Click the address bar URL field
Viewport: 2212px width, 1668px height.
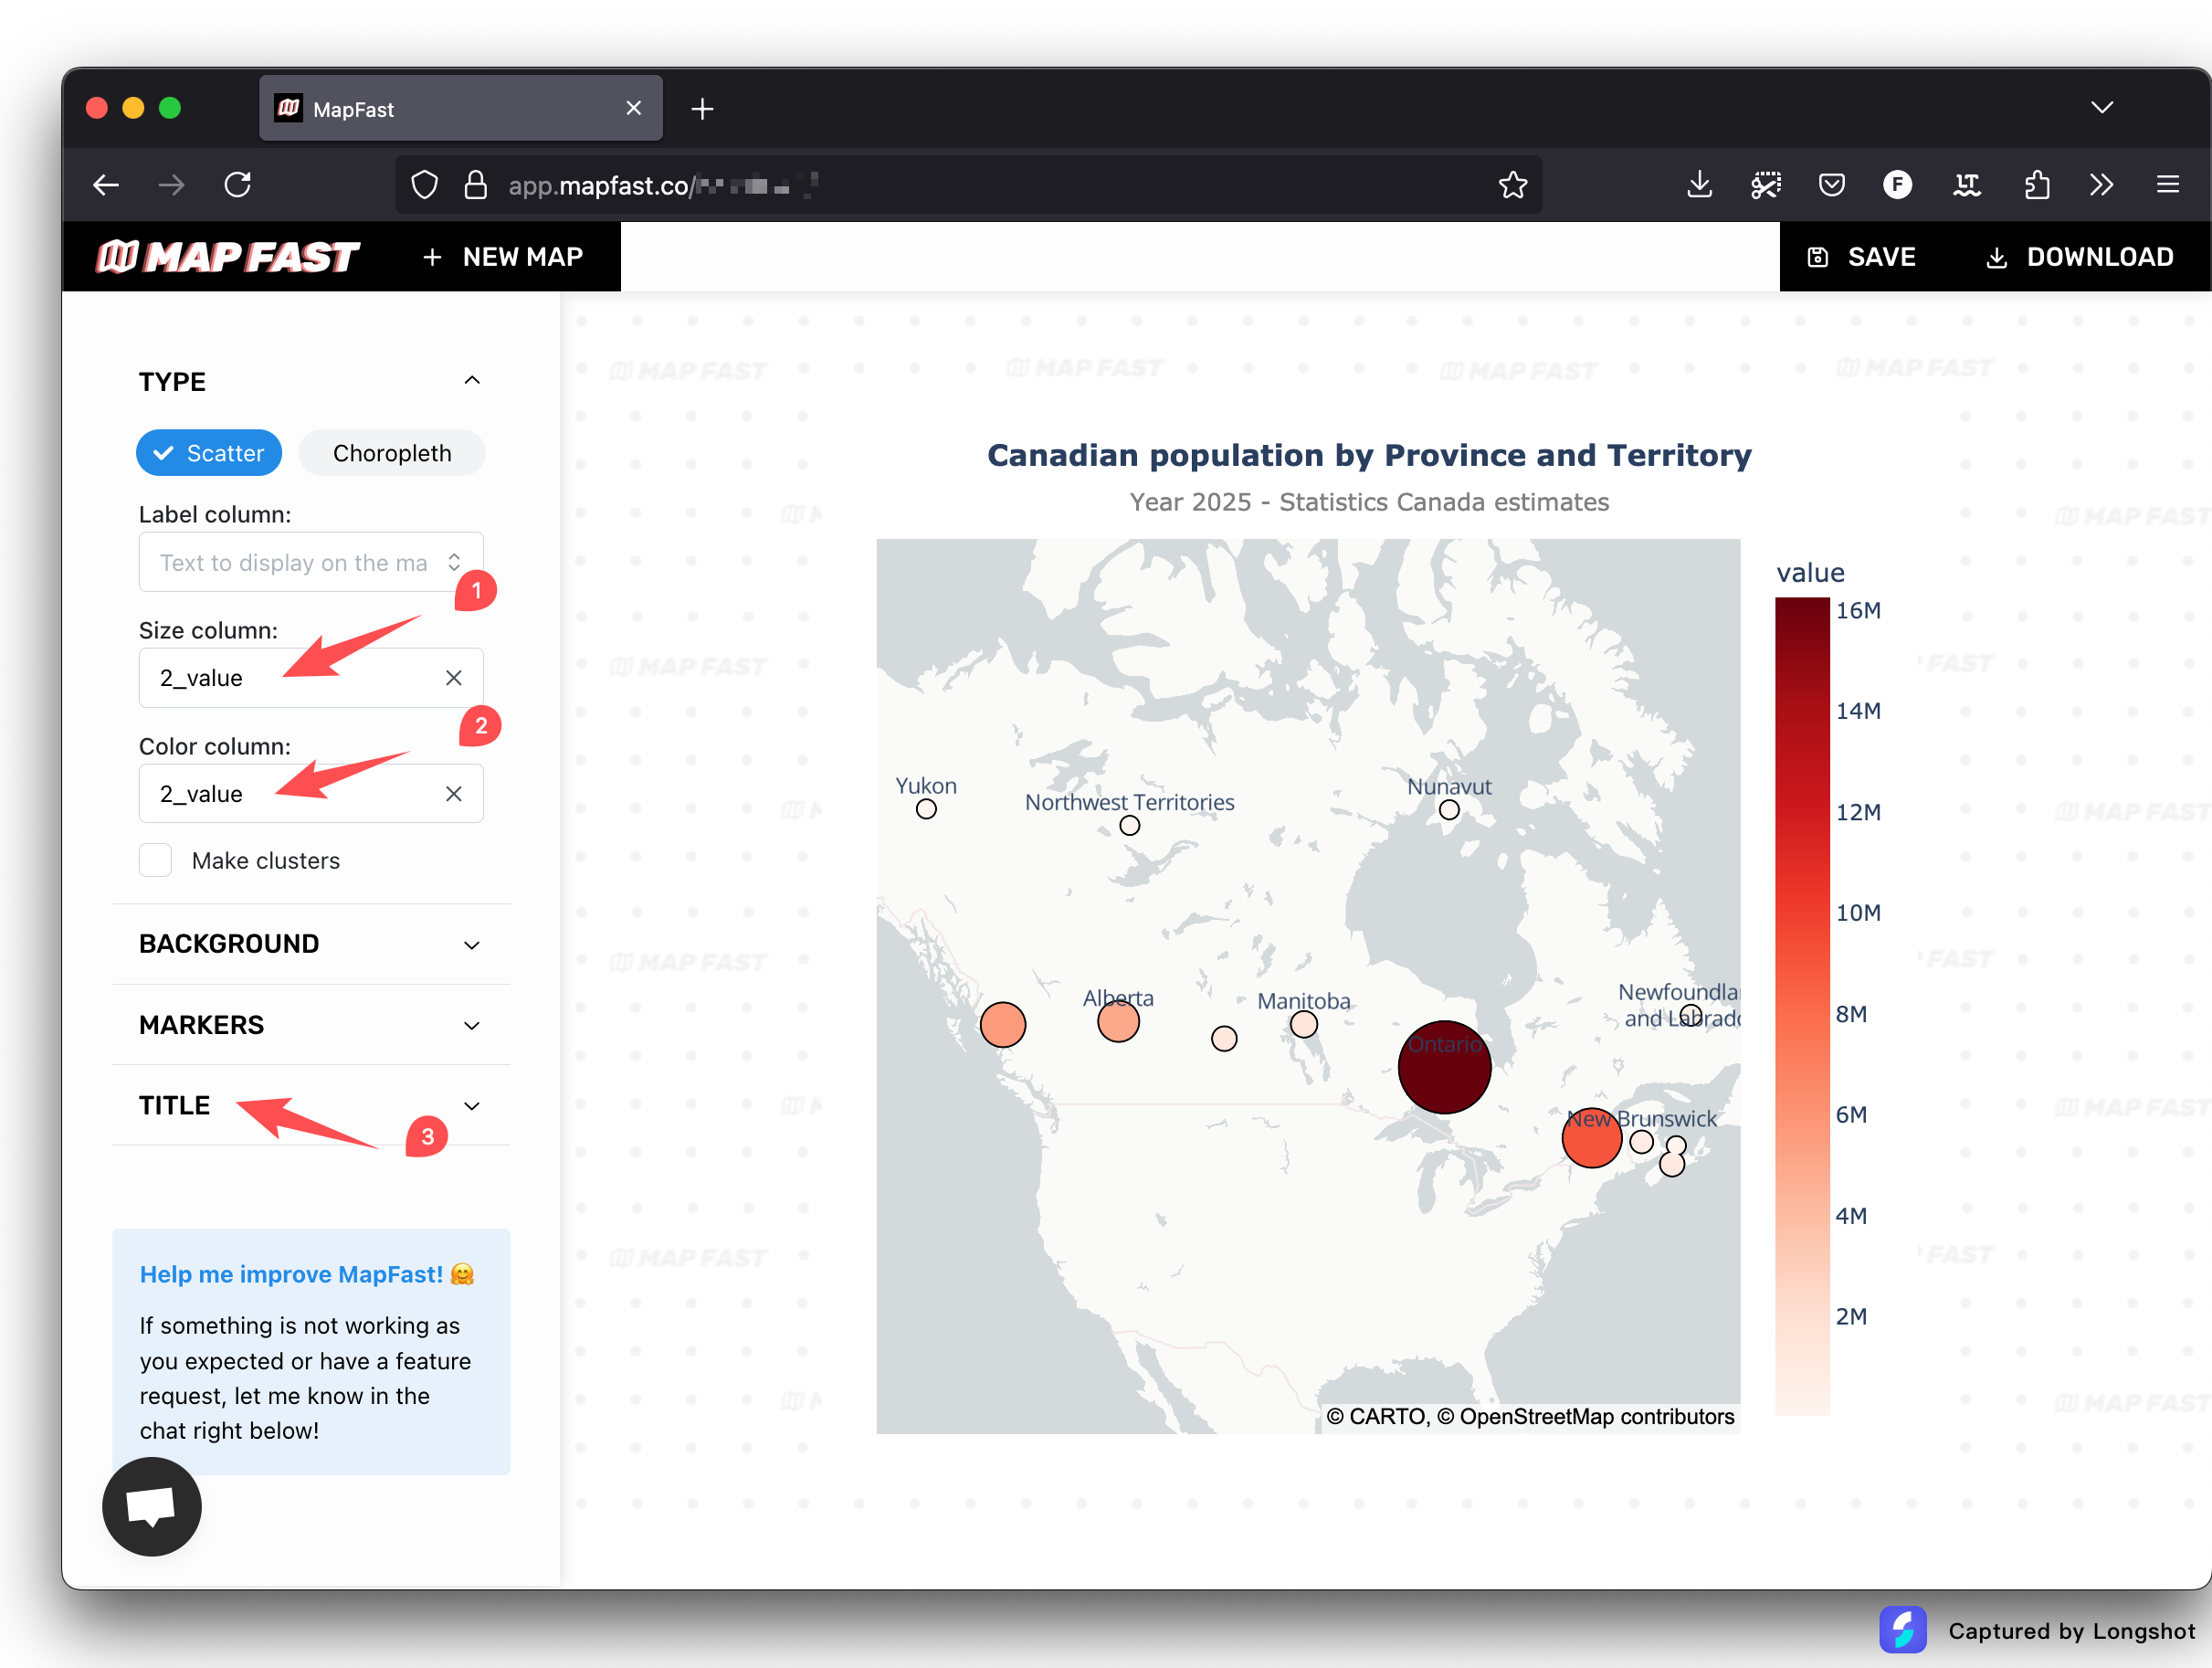[968, 185]
